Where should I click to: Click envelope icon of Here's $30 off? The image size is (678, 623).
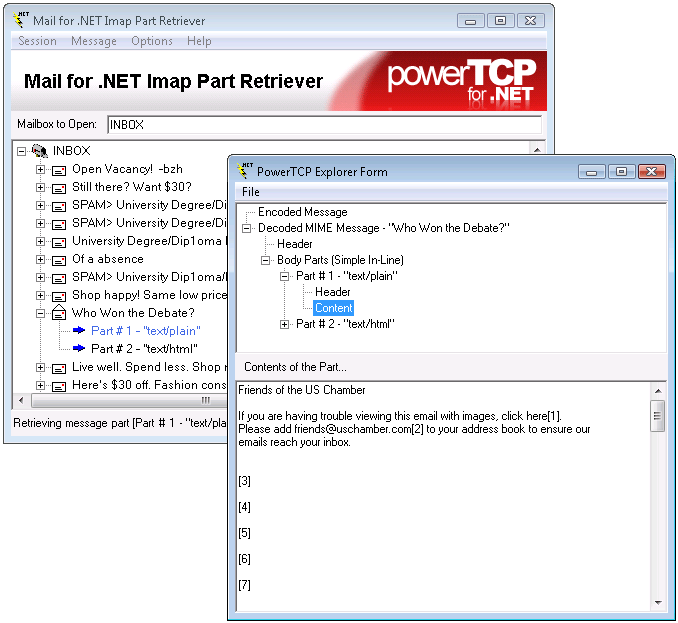pyautogui.click(x=59, y=386)
